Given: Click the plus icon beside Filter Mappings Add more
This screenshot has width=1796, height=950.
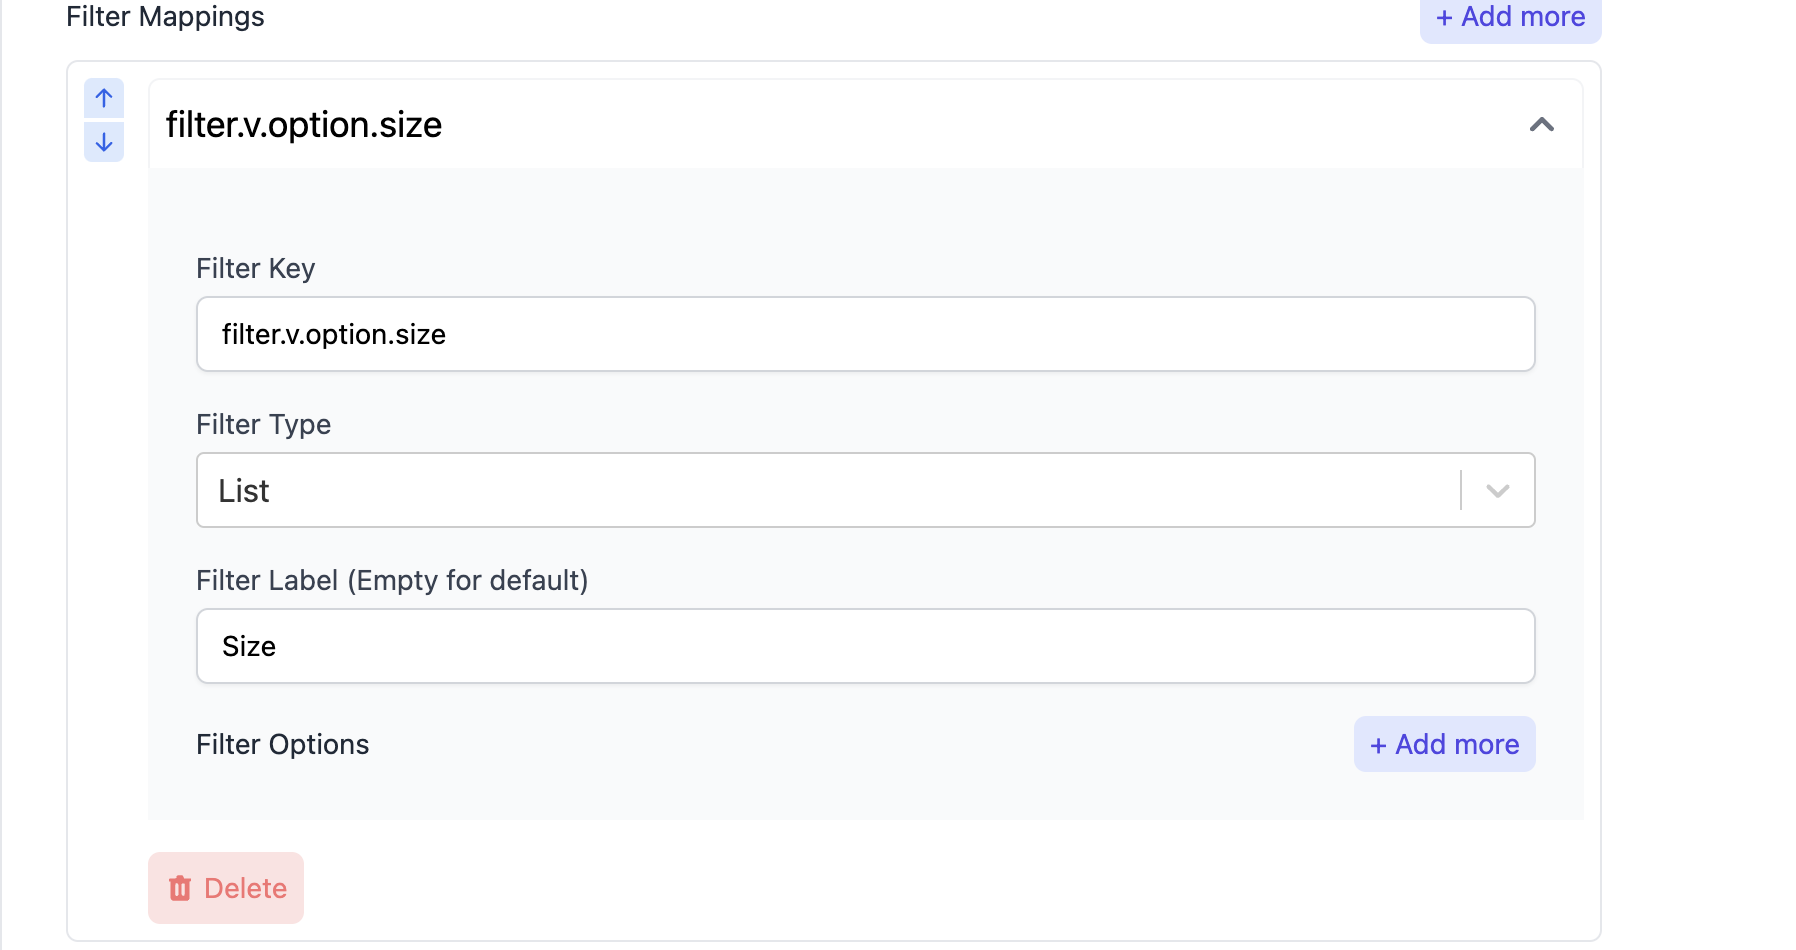Looking at the screenshot, I should point(1444,17).
